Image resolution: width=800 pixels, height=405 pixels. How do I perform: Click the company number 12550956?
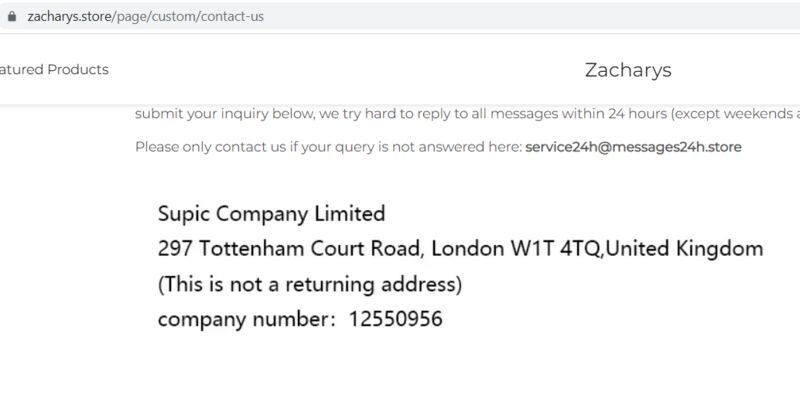pos(395,319)
